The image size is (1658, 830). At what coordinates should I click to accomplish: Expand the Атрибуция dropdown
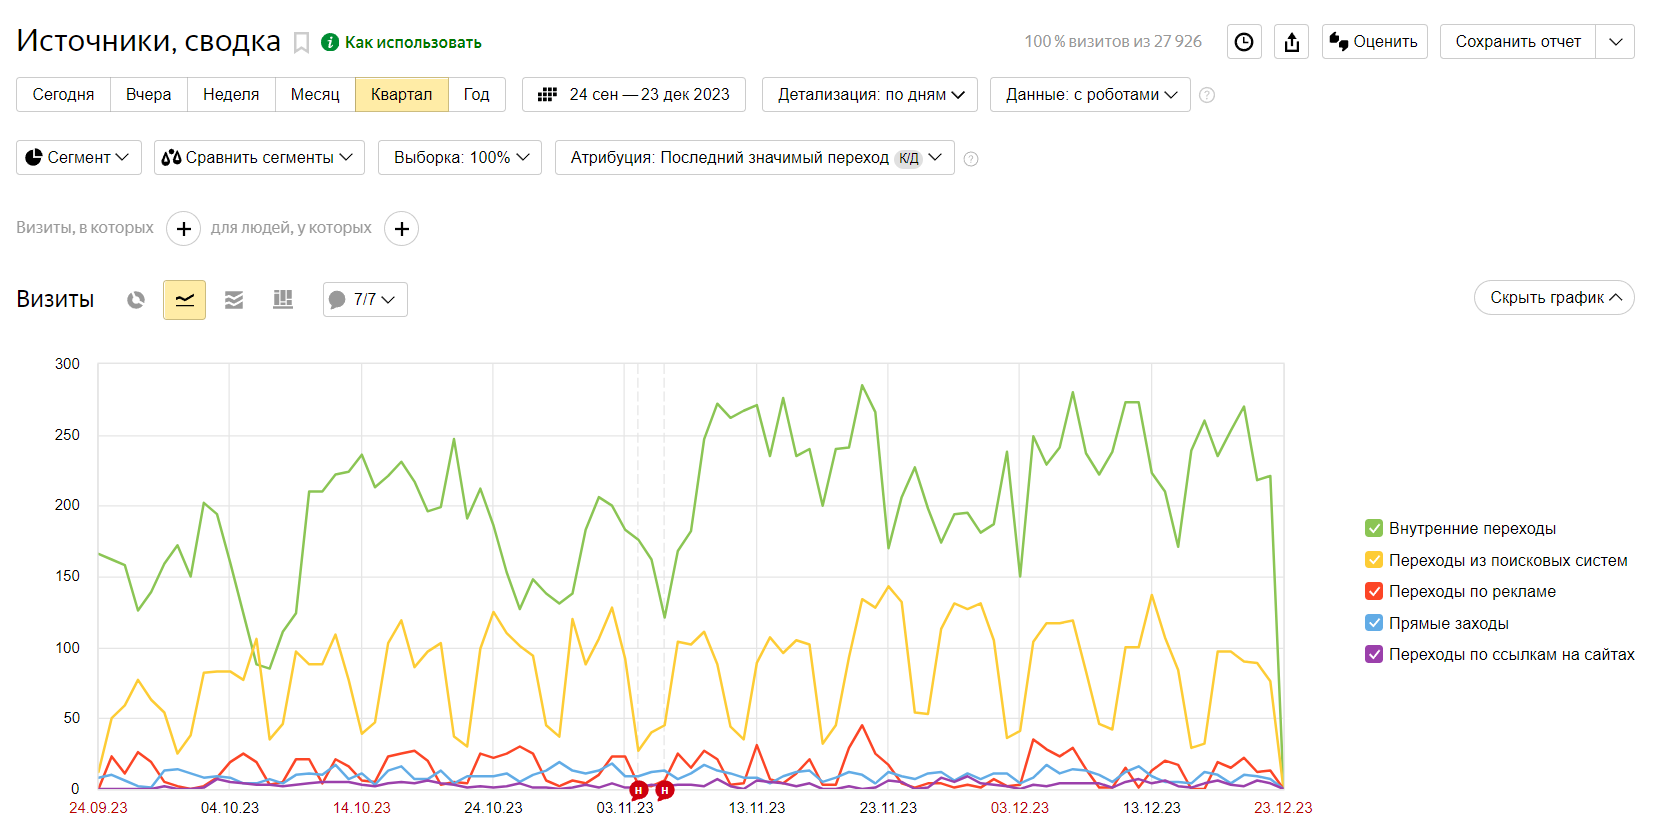[x=755, y=158]
